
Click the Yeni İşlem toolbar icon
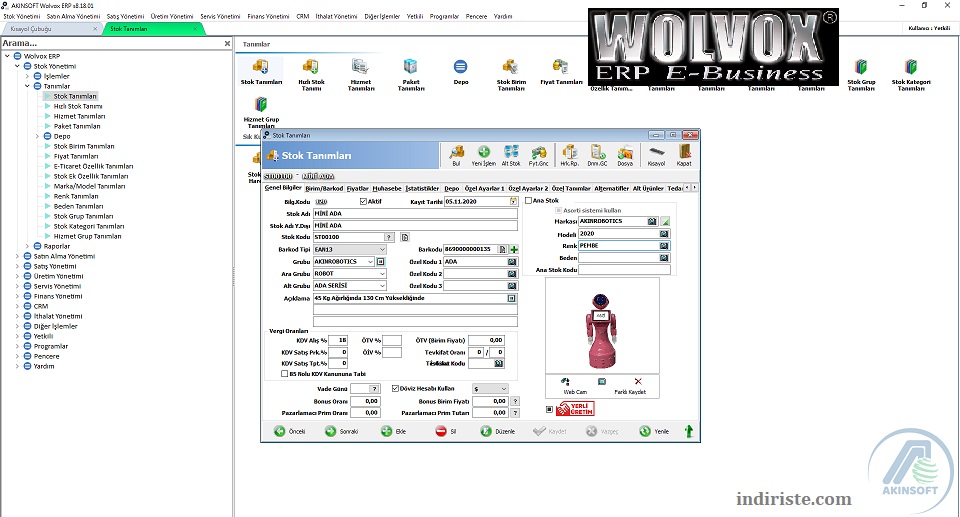coord(484,156)
